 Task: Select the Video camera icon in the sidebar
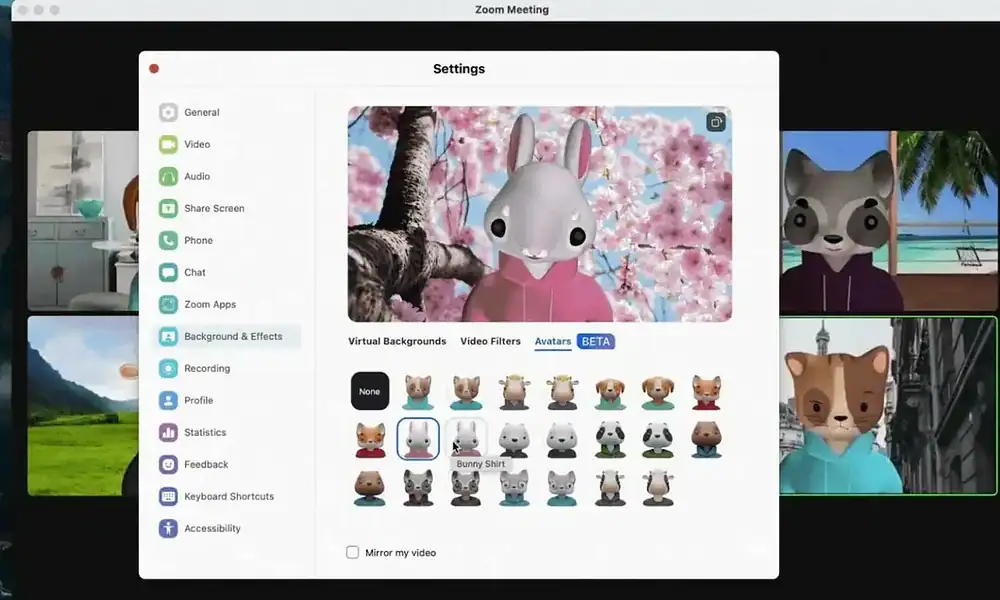point(168,144)
